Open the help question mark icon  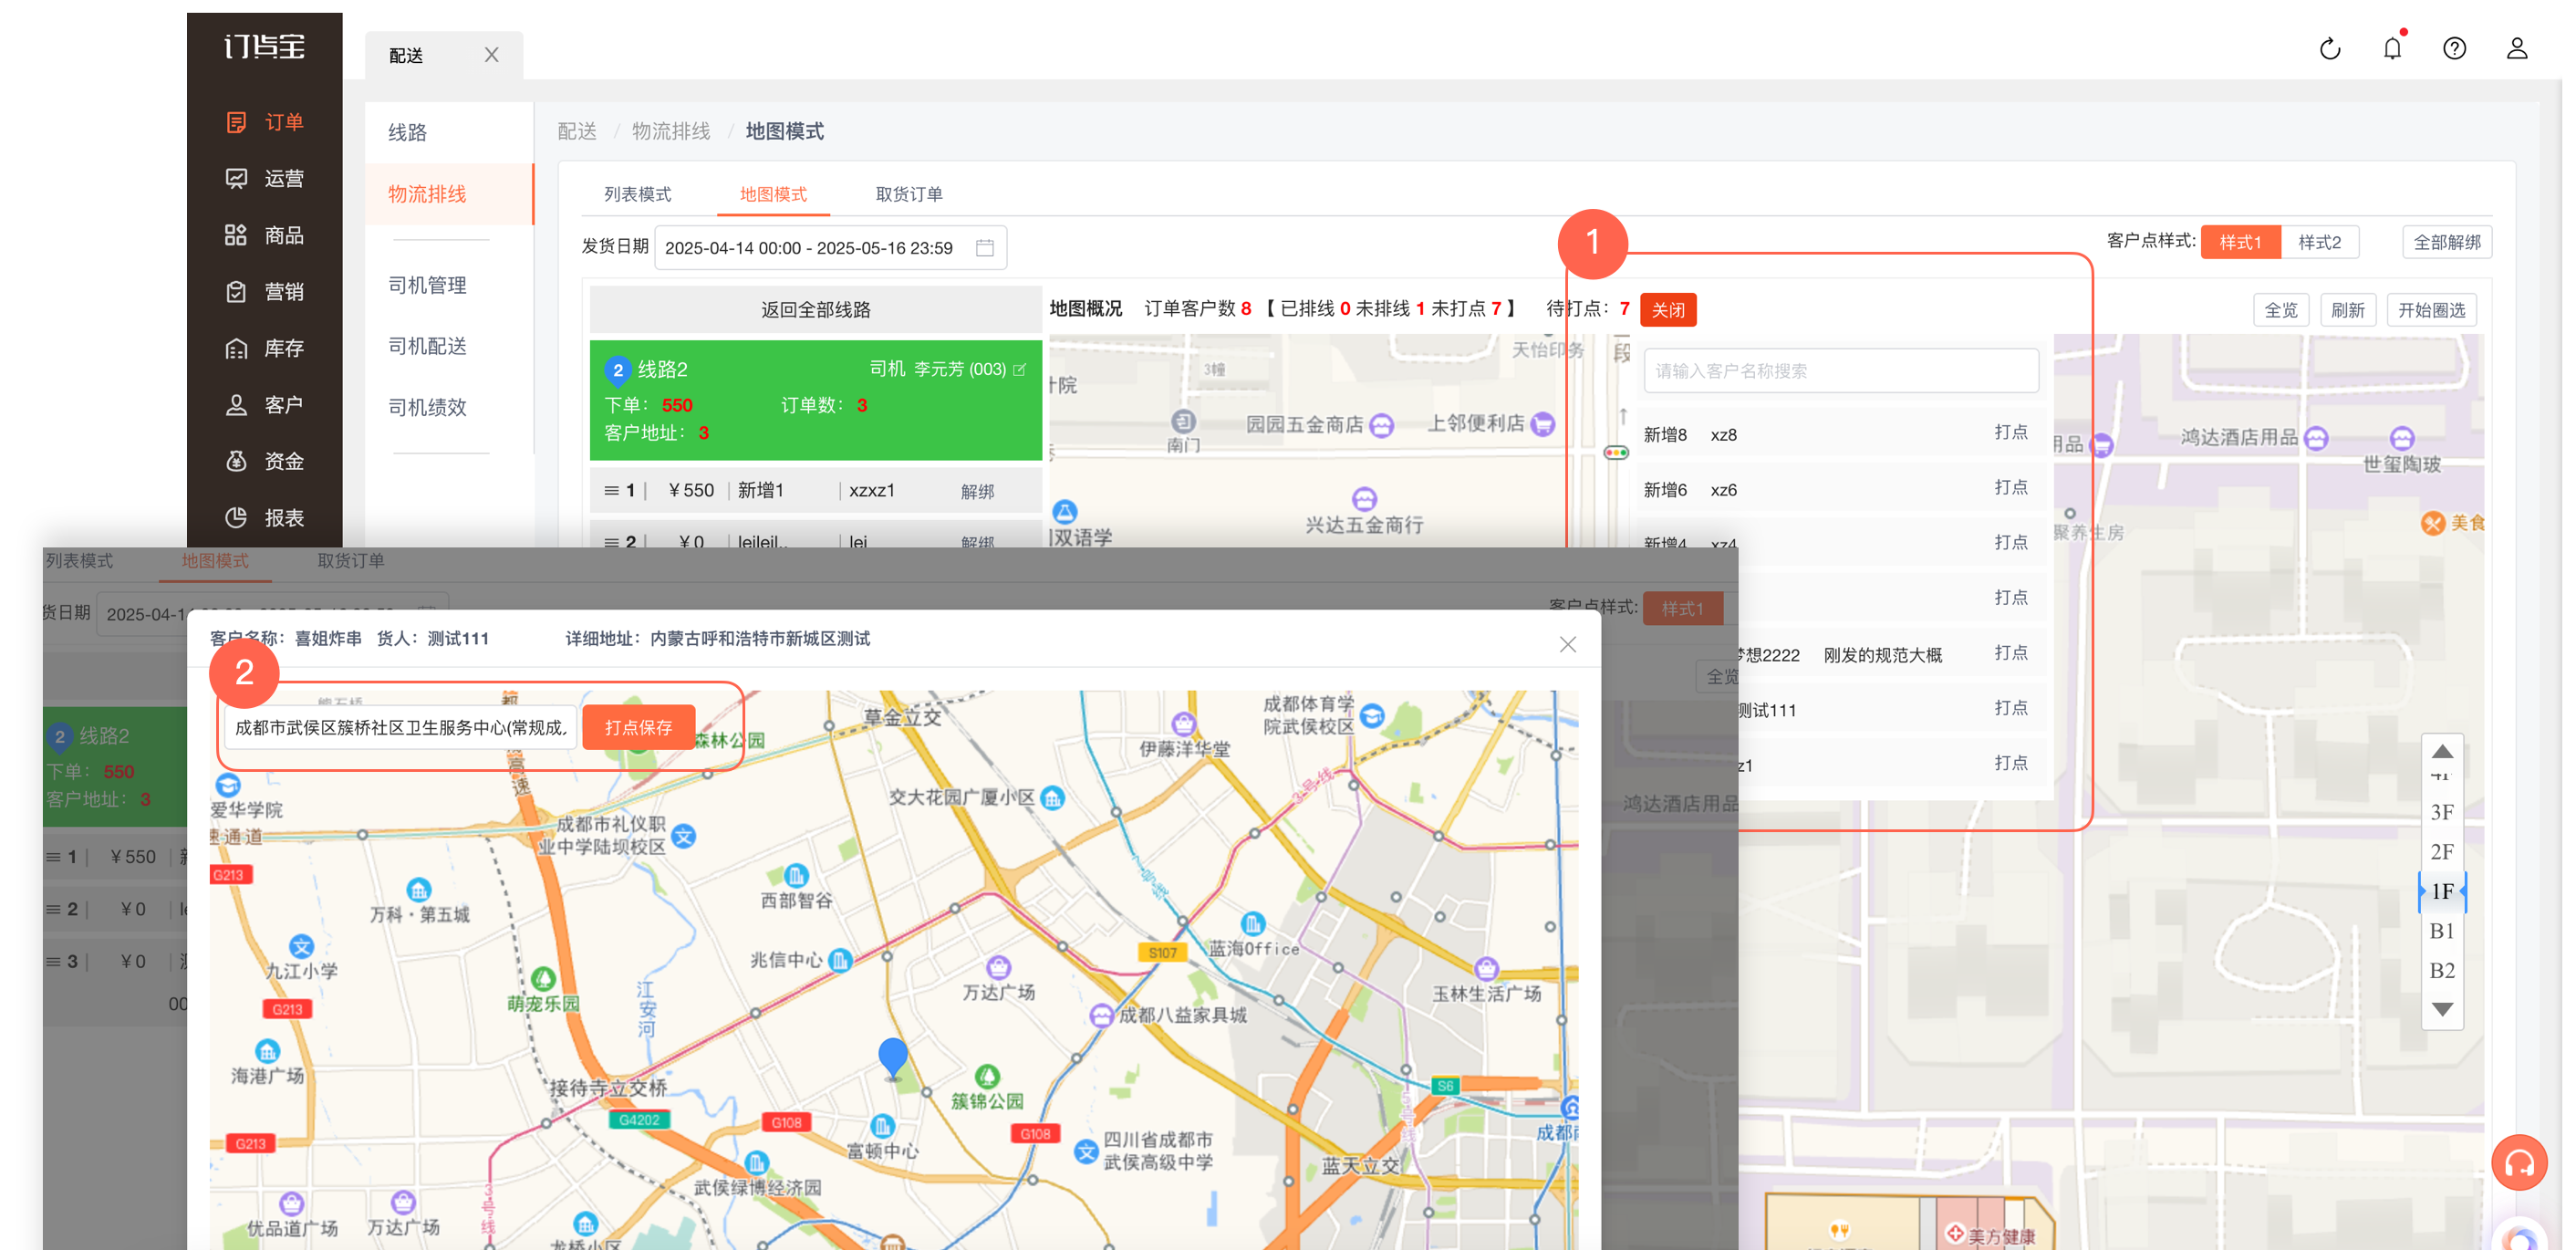click(2454, 48)
